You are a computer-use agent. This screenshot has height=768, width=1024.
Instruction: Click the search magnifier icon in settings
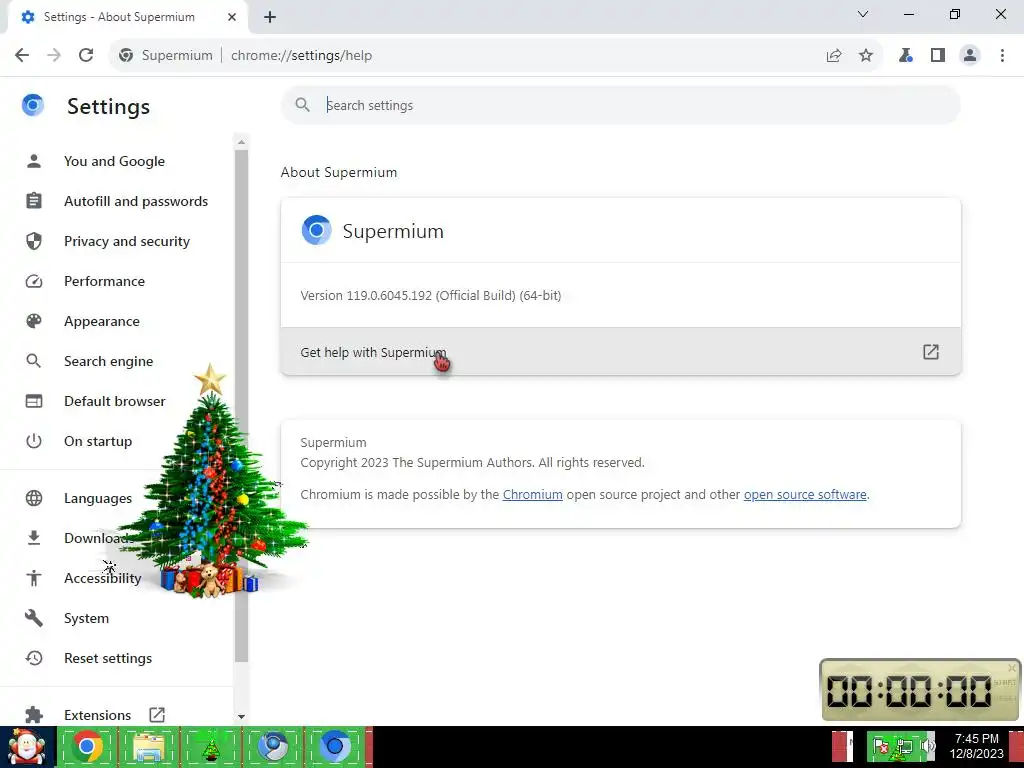point(302,105)
